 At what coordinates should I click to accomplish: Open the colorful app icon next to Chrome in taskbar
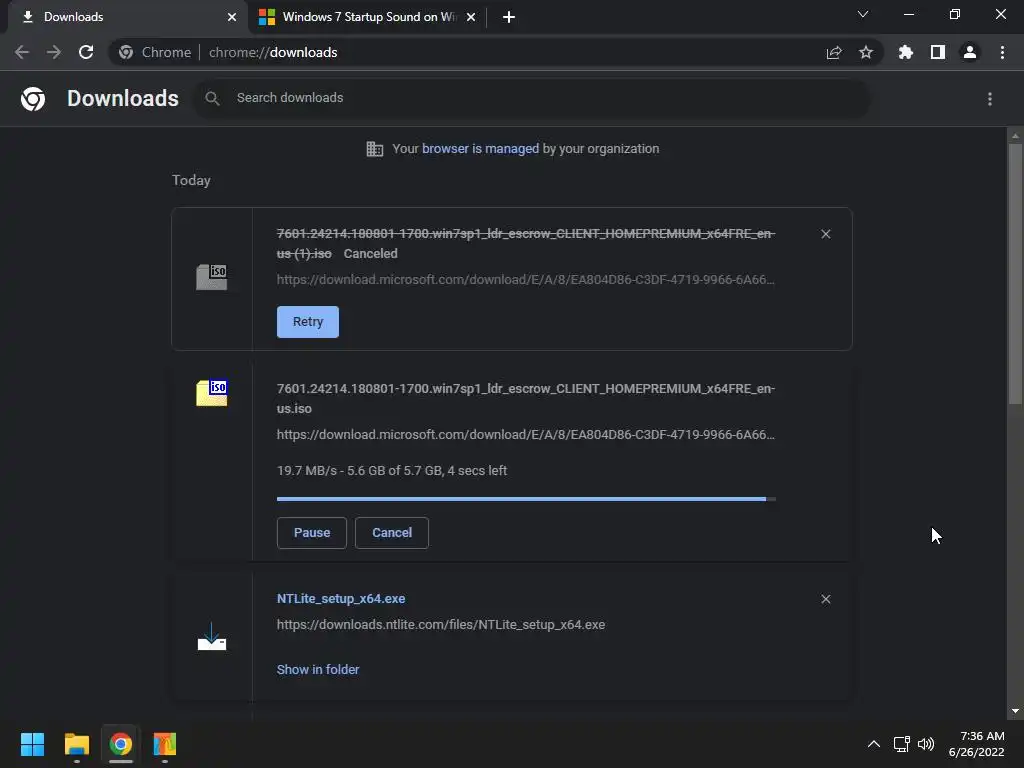pos(165,744)
